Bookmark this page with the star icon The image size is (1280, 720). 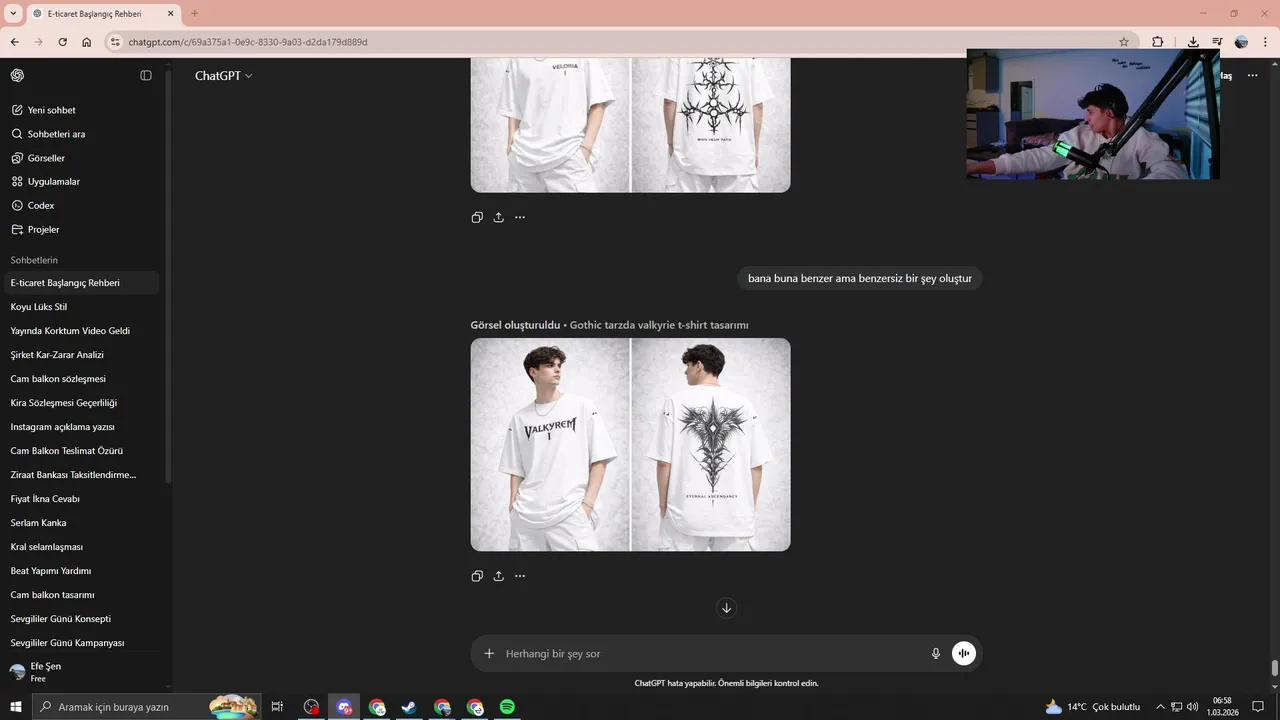tap(1124, 42)
